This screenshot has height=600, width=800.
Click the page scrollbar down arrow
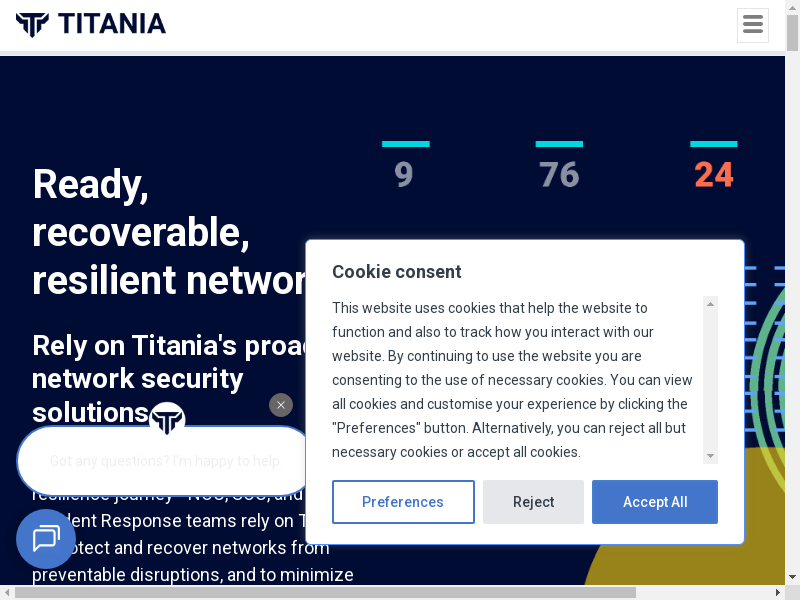tap(792, 577)
